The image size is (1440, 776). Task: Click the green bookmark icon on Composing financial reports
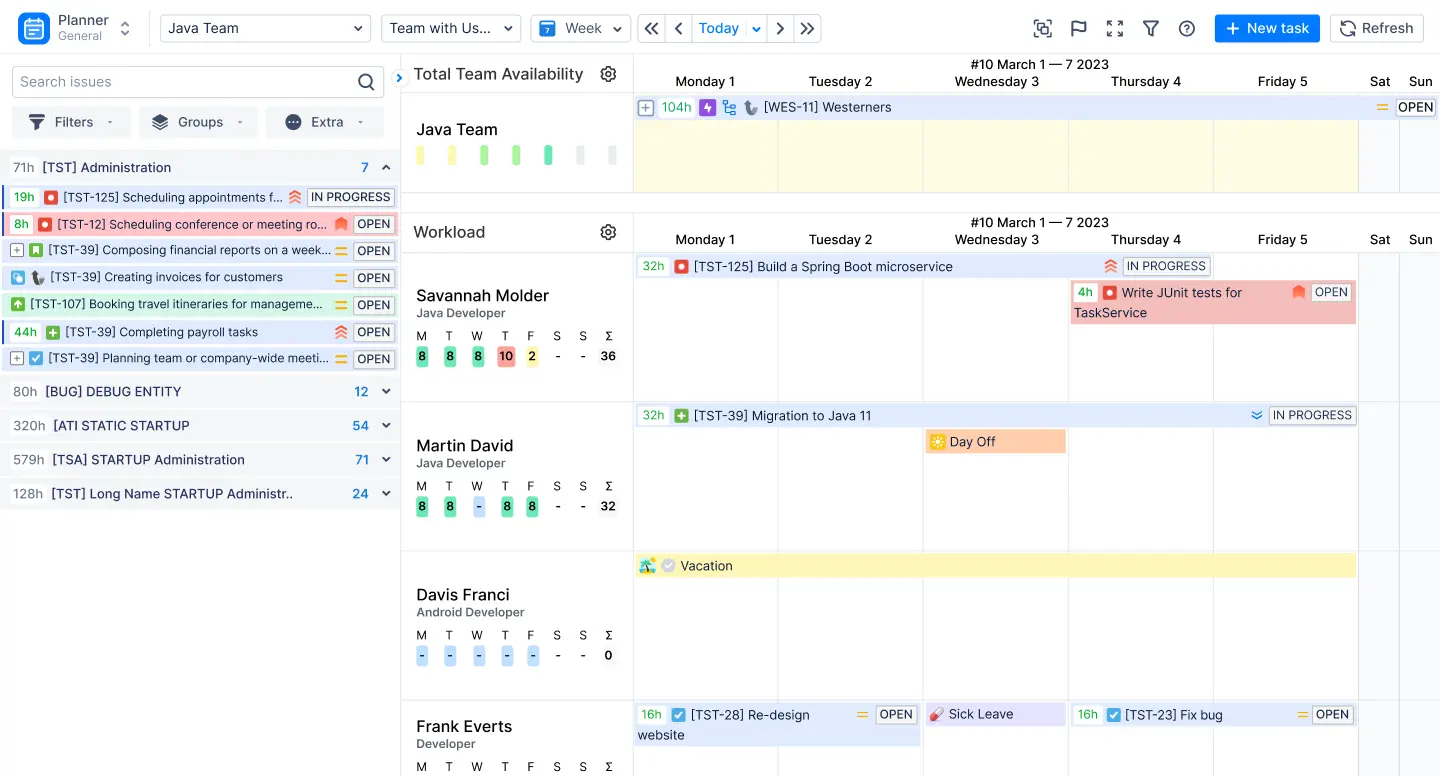pos(36,251)
